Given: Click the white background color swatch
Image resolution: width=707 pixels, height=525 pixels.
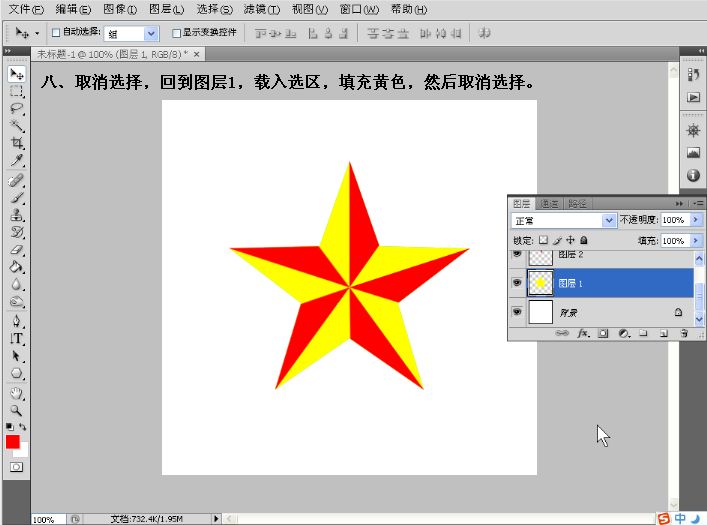Looking at the screenshot, I should tap(23, 450).
